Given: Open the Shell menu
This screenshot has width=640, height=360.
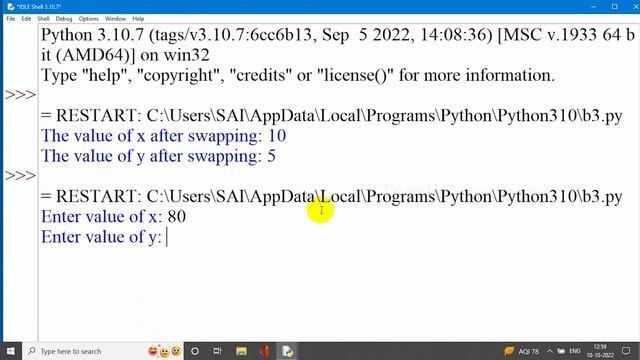Looking at the screenshot, I should pos(43,19).
